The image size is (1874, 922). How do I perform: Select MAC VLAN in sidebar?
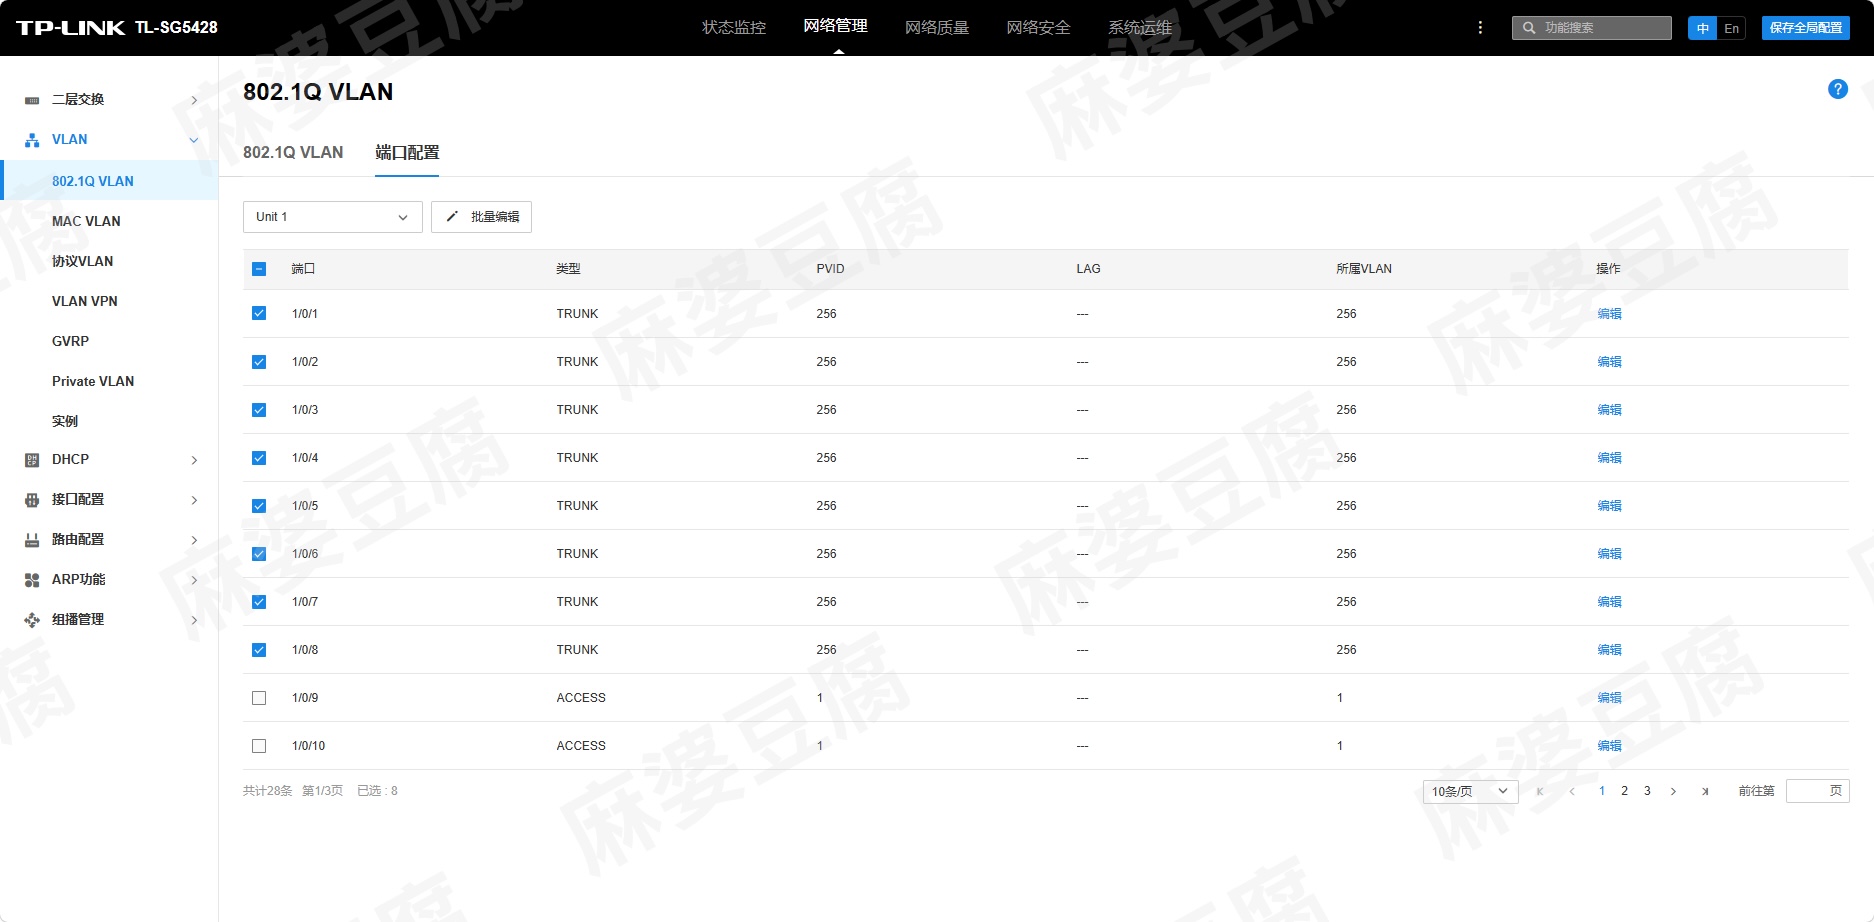(86, 221)
